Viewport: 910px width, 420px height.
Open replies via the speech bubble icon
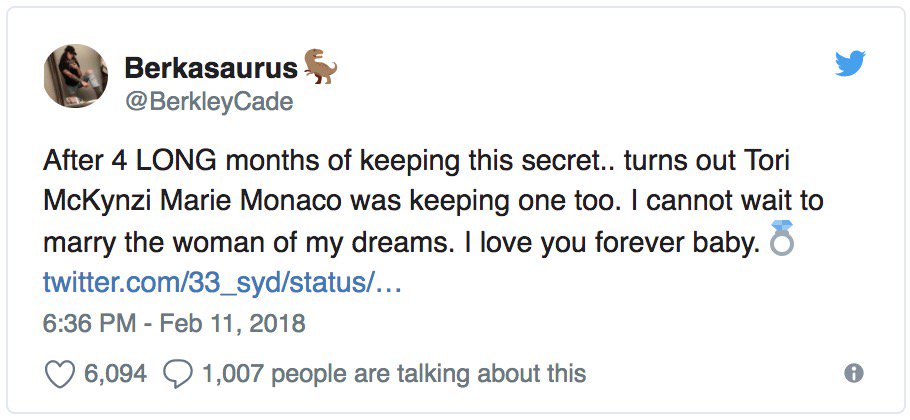point(177,374)
